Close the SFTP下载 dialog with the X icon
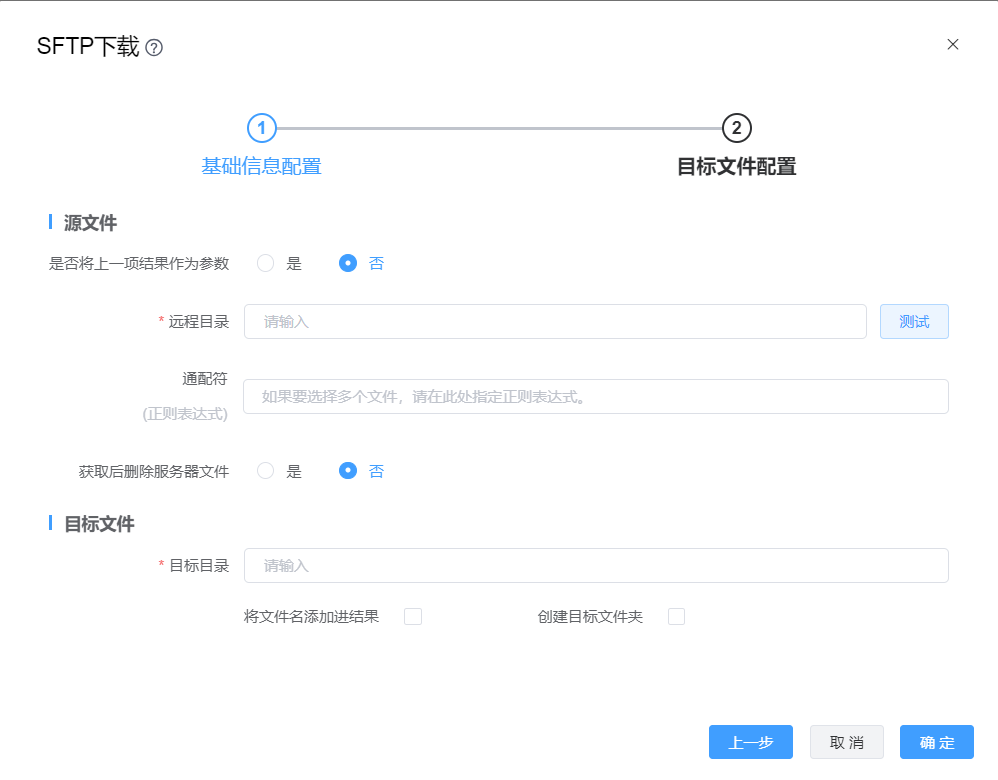The height and width of the screenshot is (780, 998). pyautogui.click(x=952, y=44)
